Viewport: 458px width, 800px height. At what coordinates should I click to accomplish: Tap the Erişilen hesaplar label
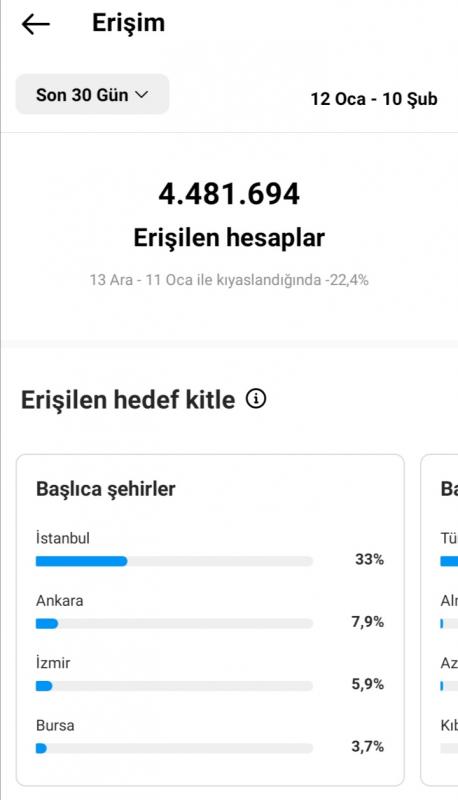[229, 238]
